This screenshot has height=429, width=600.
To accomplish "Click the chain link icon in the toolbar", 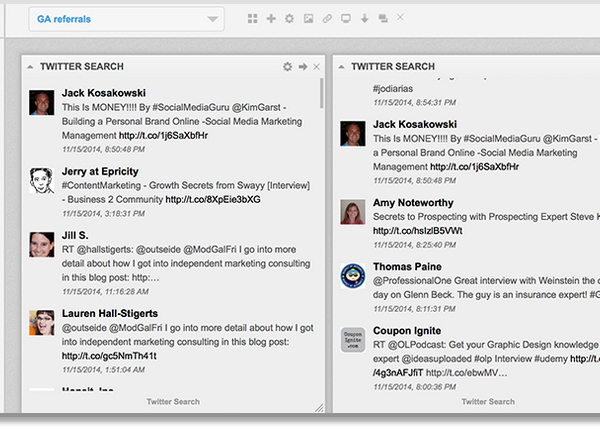I will (327, 19).
